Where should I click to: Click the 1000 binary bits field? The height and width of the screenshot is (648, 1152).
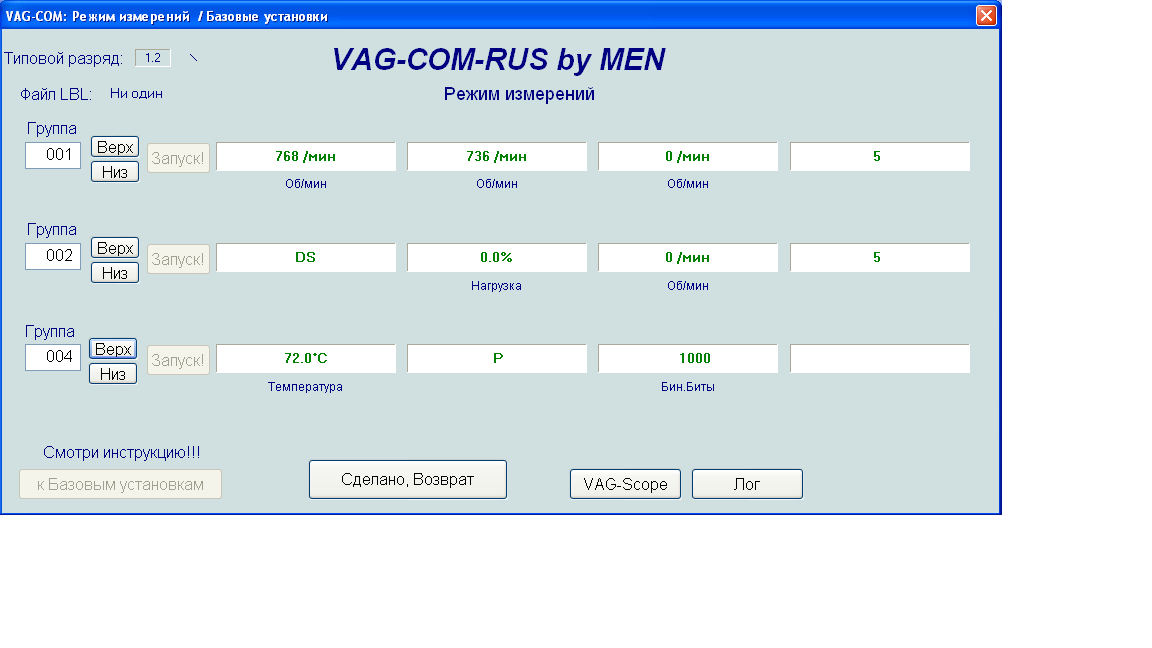(688, 359)
